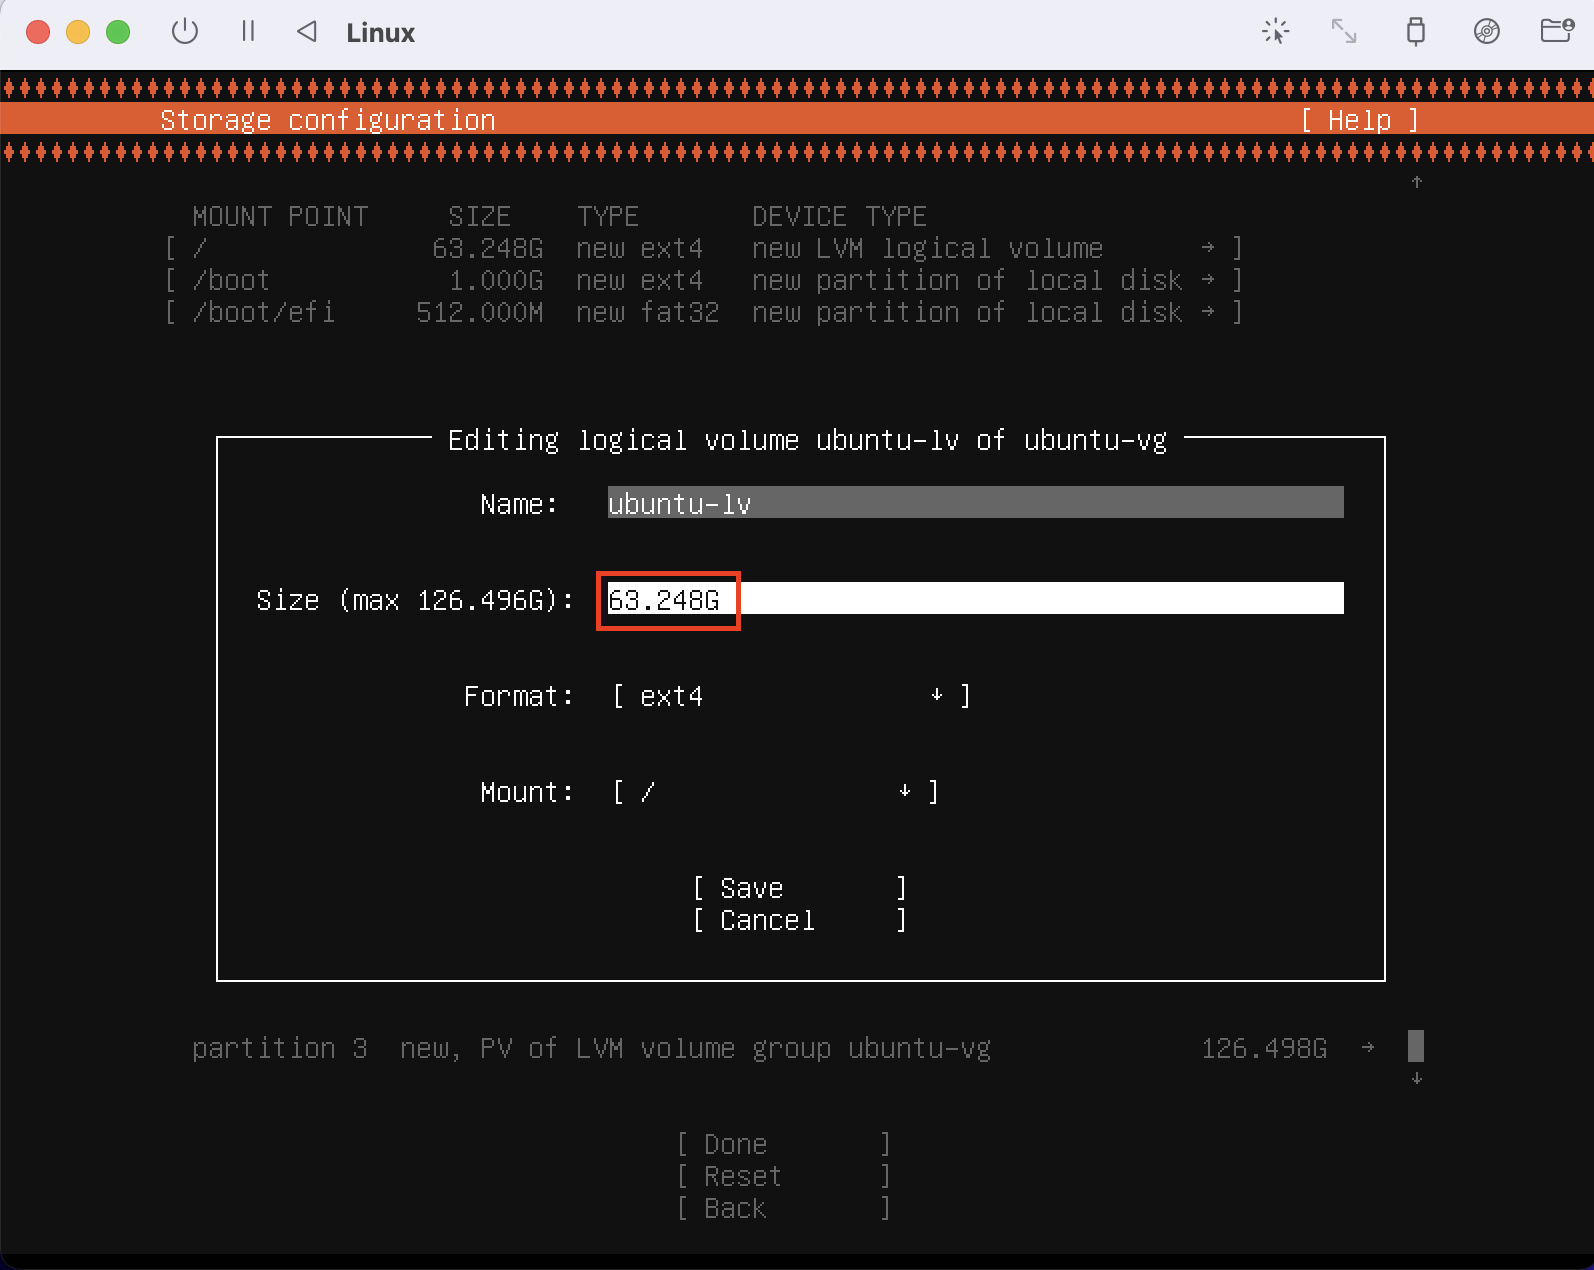The height and width of the screenshot is (1270, 1594).
Task: Open the shared folder icon
Action: point(1557,31)
